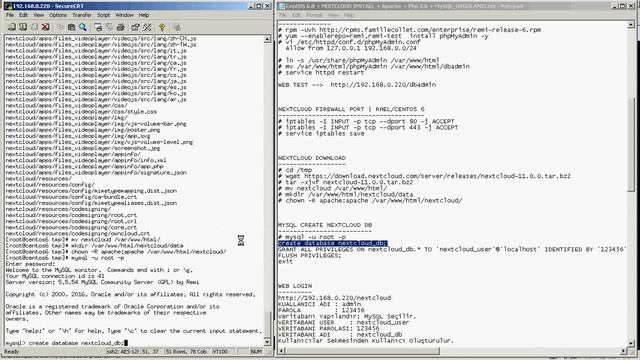Open Find with the magnifier icon
640x360 pixels.
click(x=83, y=27)
